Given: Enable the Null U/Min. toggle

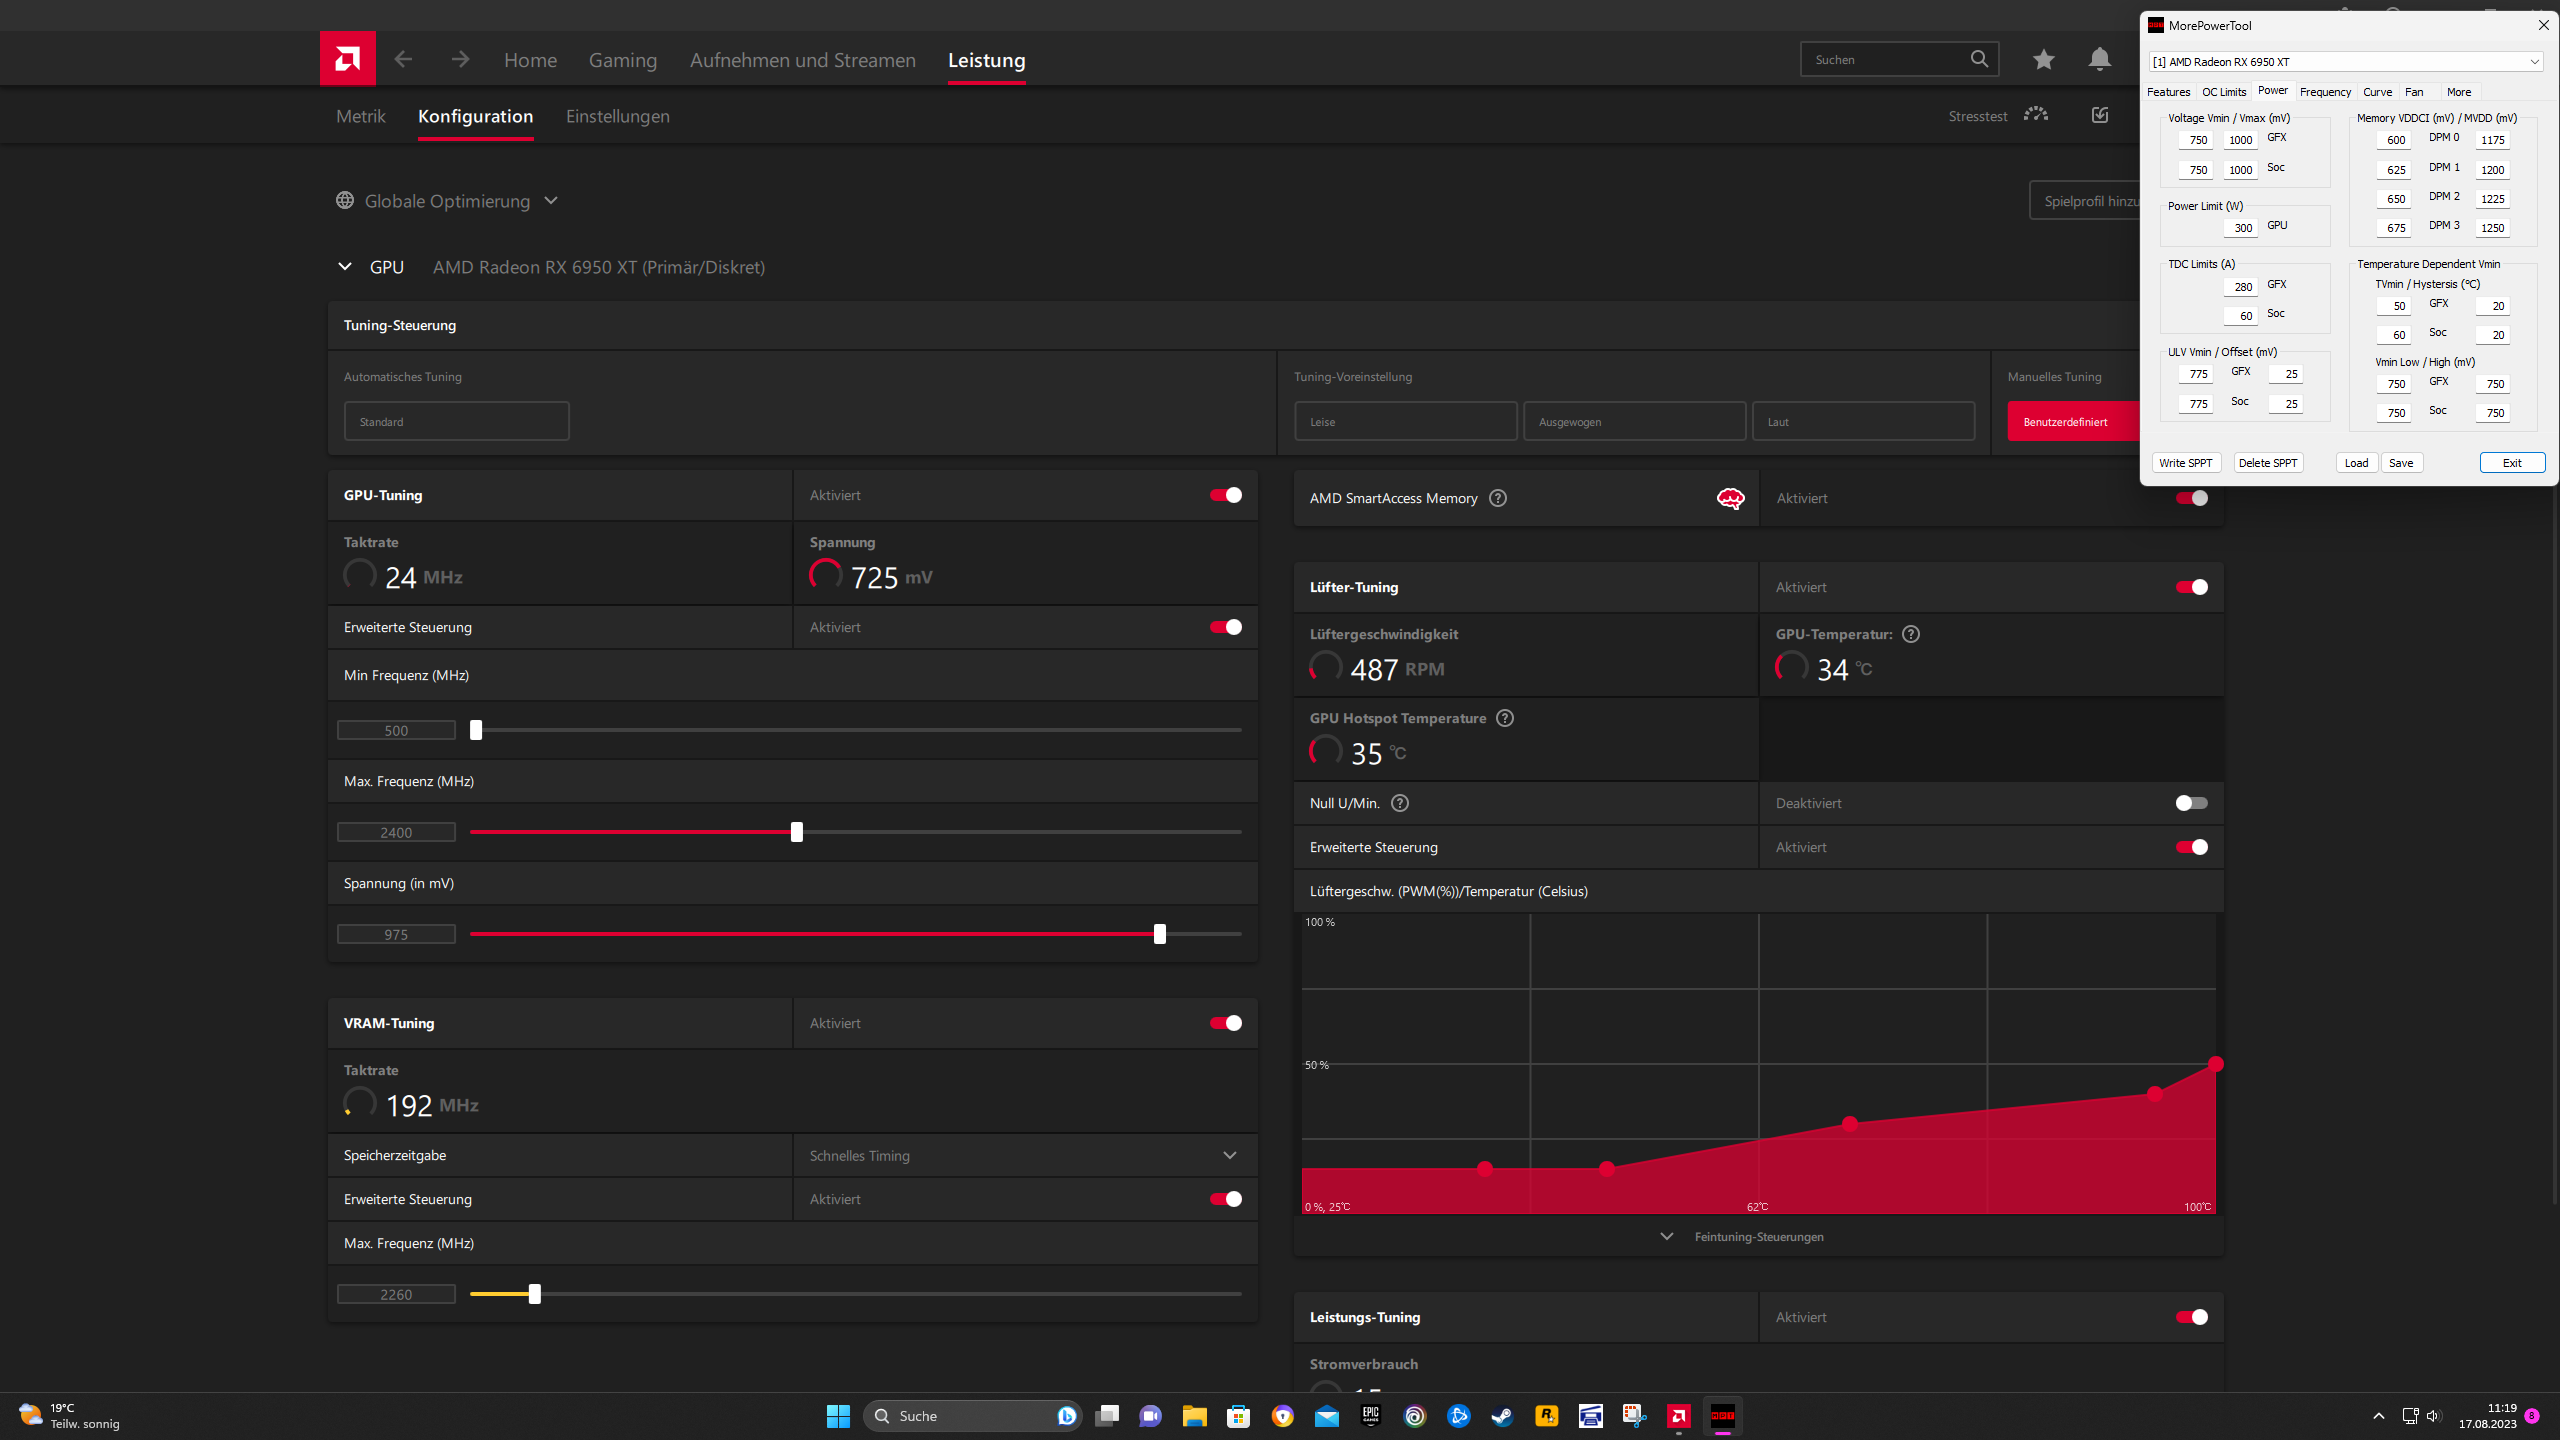Looking at the screenshot, I should (2191, 803).
